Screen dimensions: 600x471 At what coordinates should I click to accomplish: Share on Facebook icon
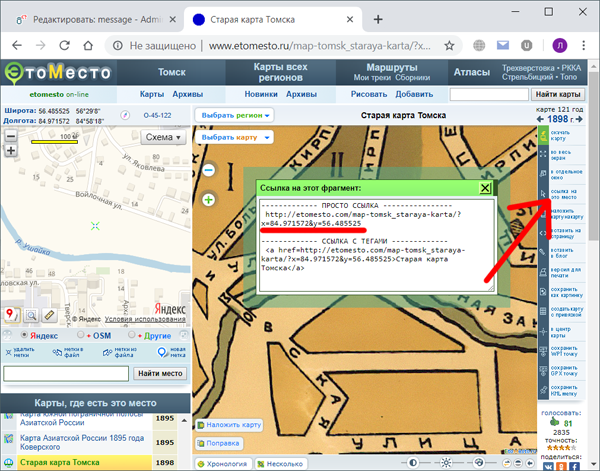click(x=574, y=466)
